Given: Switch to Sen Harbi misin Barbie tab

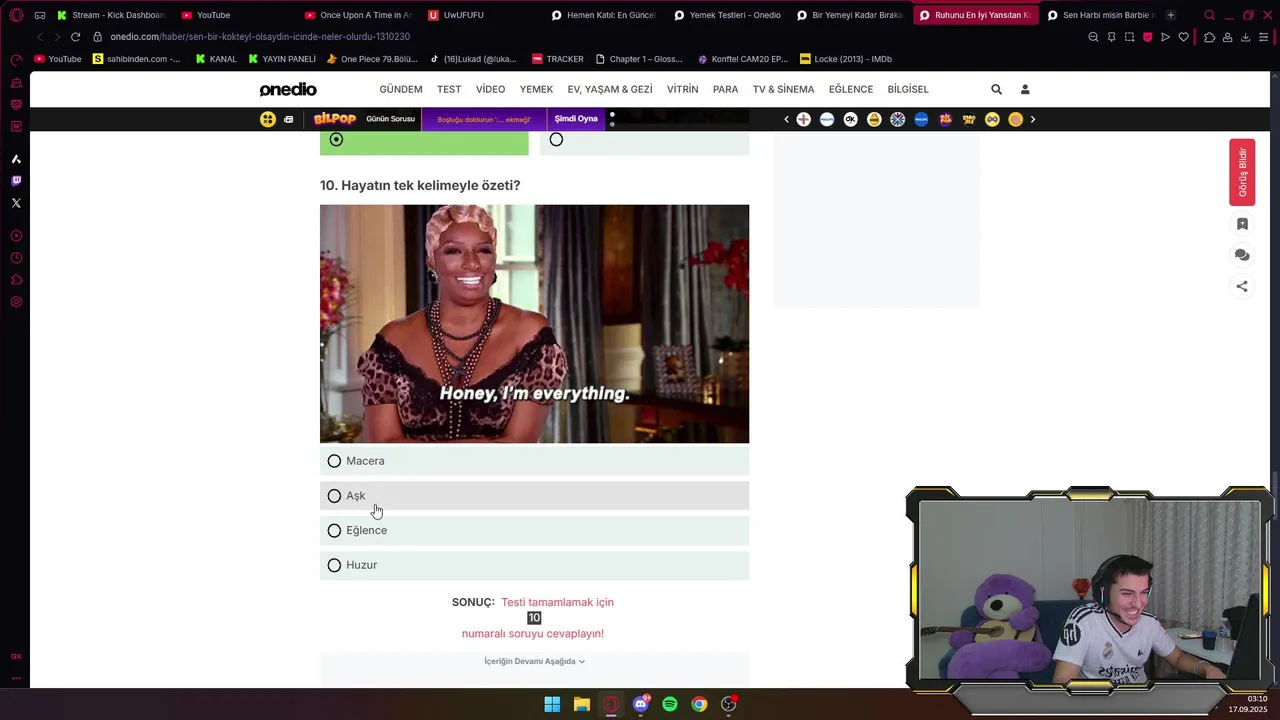Looking at the screenshot, I should [x=1100, y=15].
